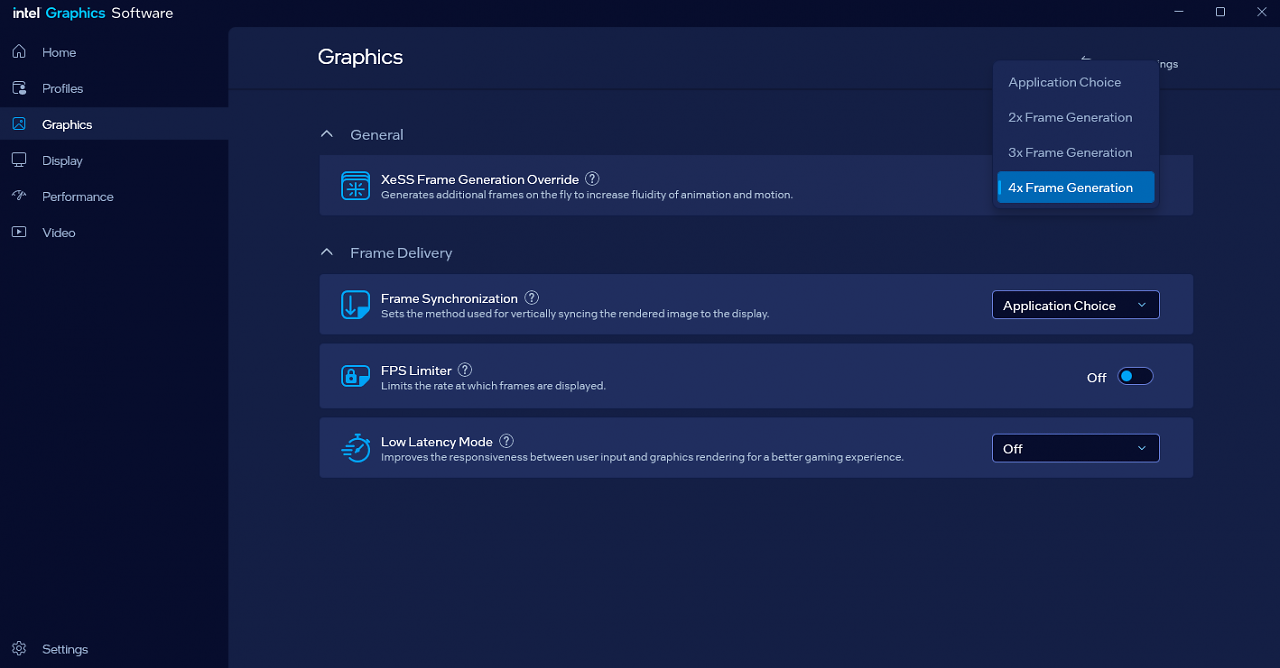The height and width of the screenshot is (668, 1280).
Task: Click the Video play icon
Action: (x=19, y=232)
